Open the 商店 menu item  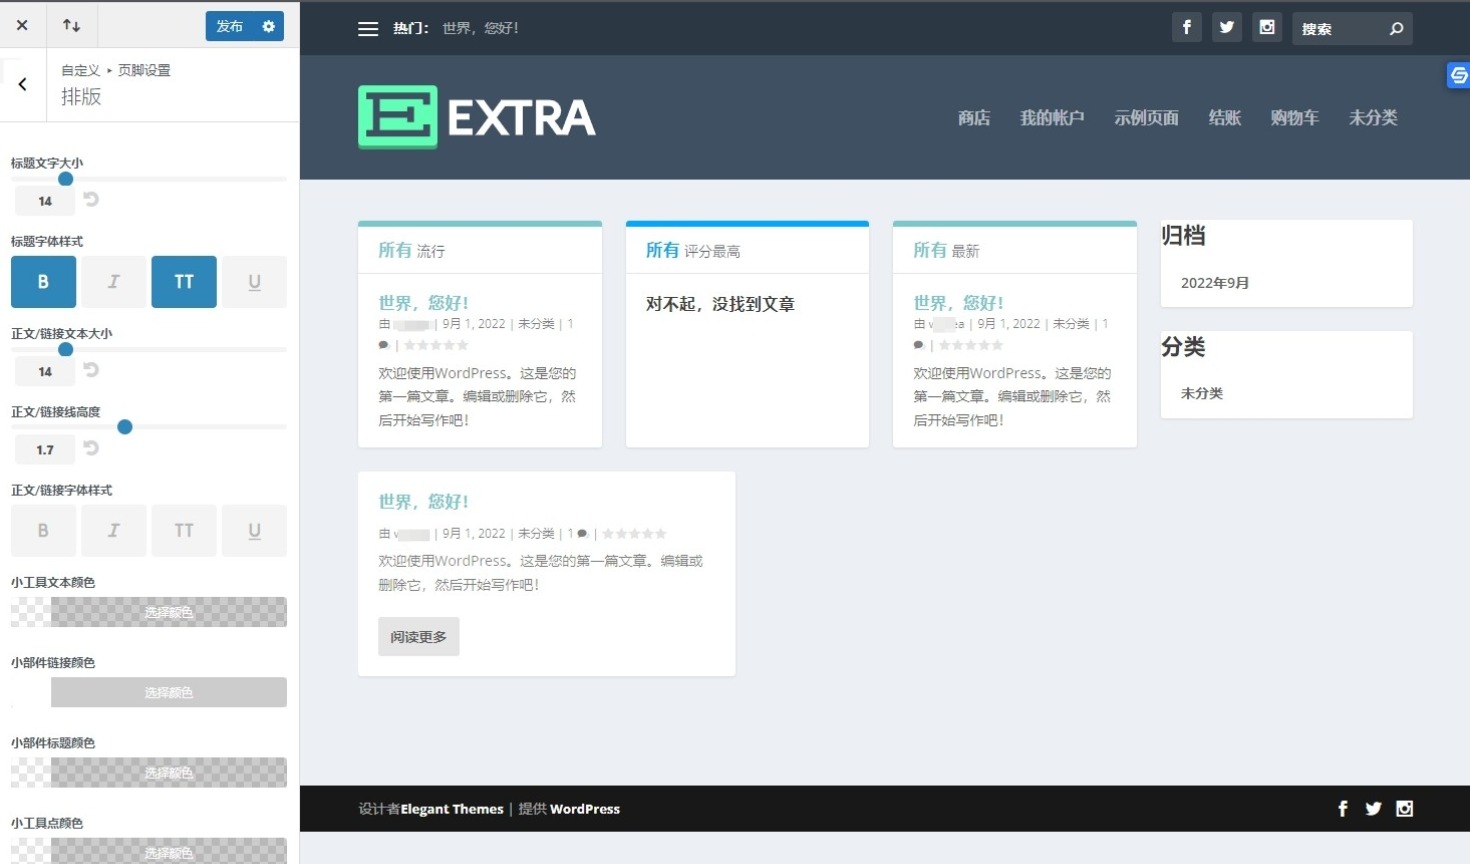tap(974, 117)
